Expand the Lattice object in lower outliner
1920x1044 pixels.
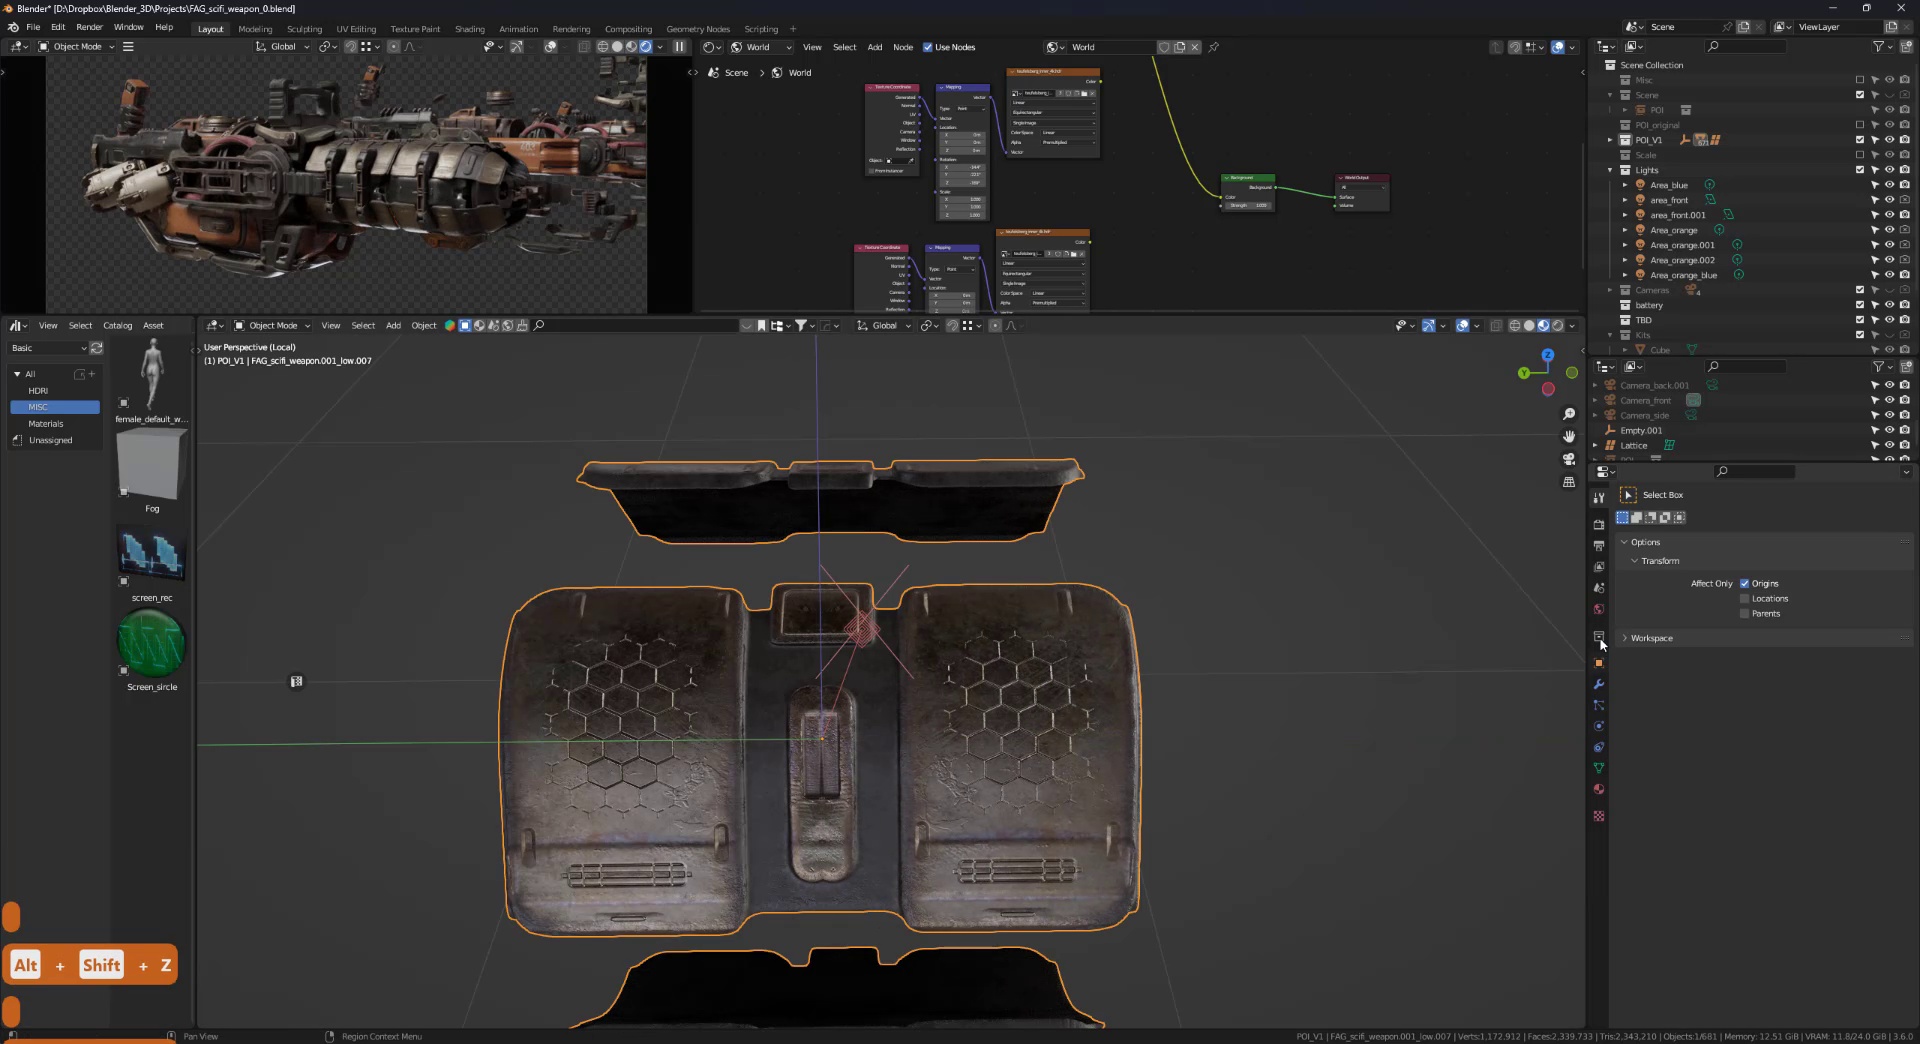tap(1595, 445)
